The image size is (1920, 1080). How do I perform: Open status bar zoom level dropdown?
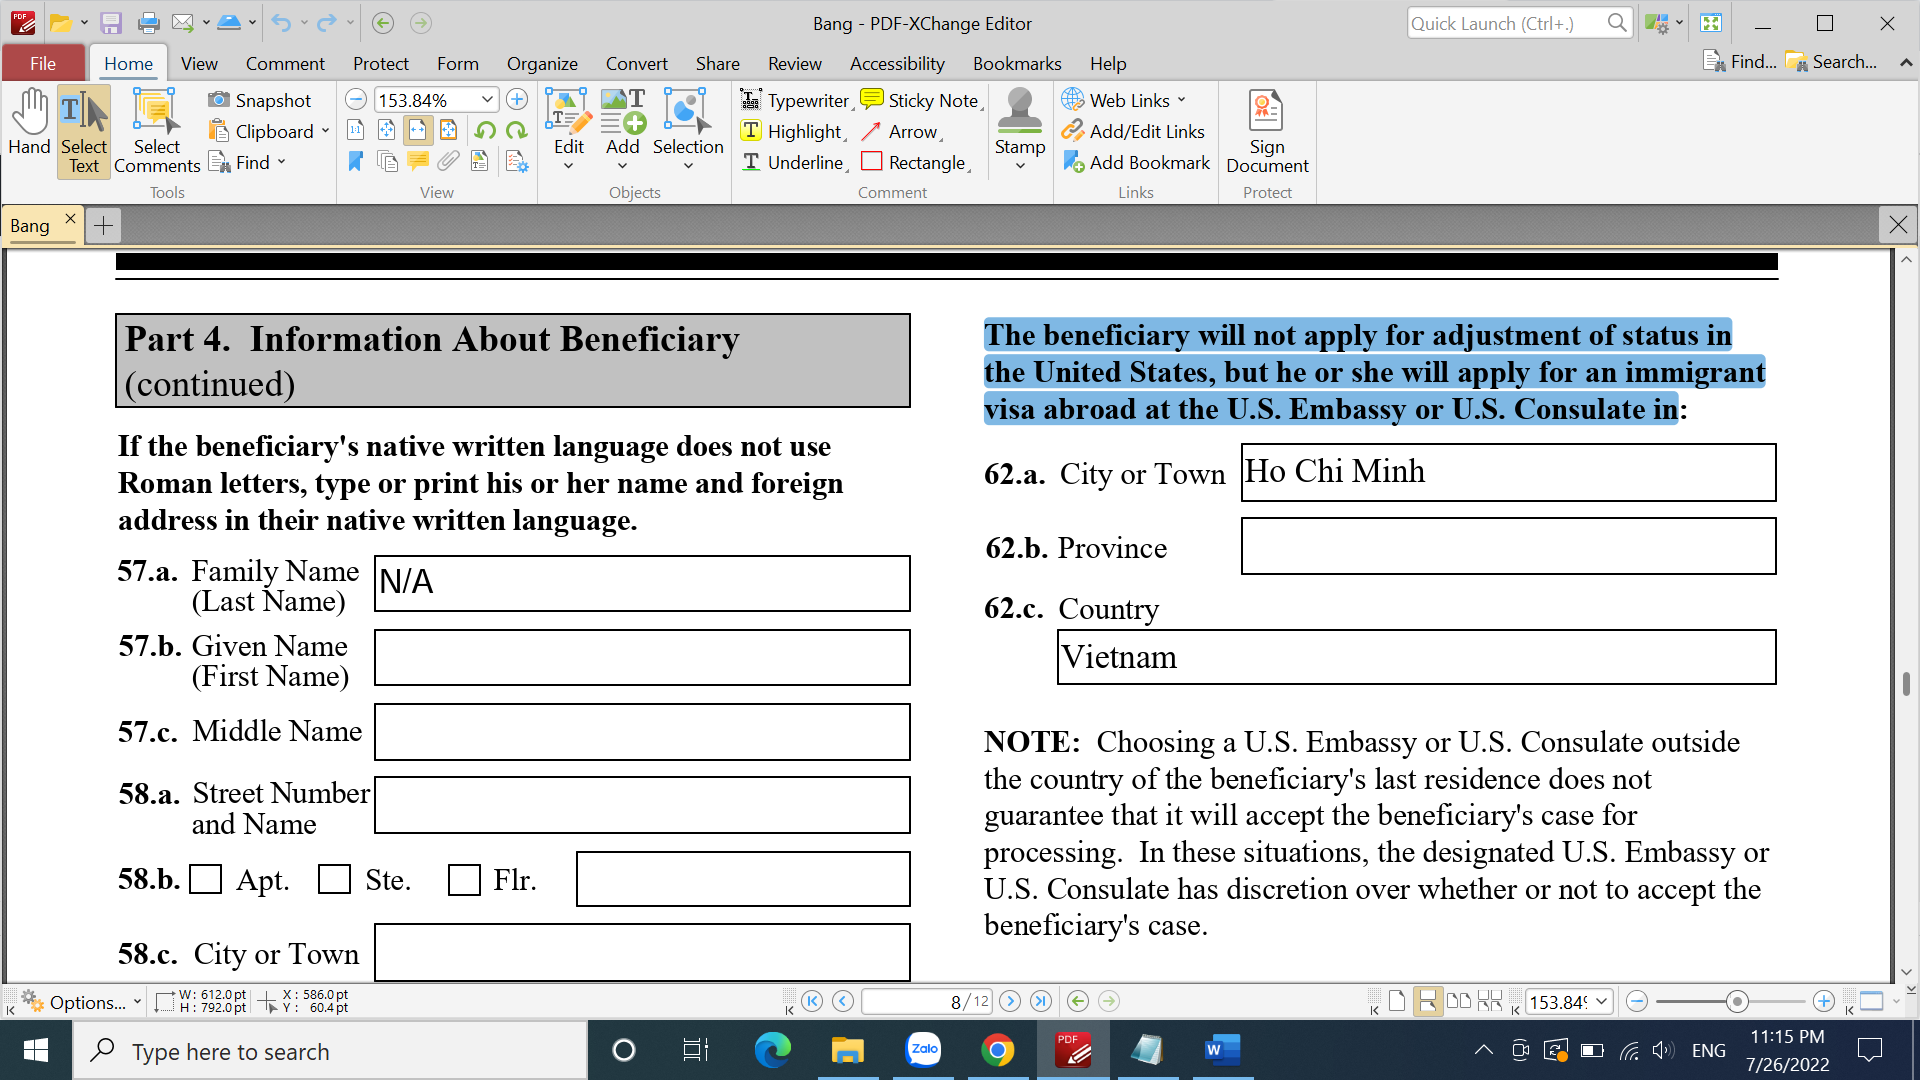(x=1601, y=1001)
